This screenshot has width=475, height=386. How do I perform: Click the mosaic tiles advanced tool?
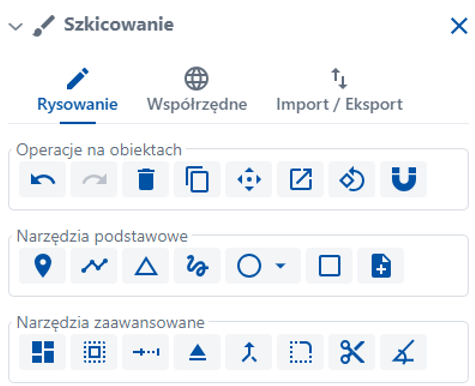(x=42, y=352)
